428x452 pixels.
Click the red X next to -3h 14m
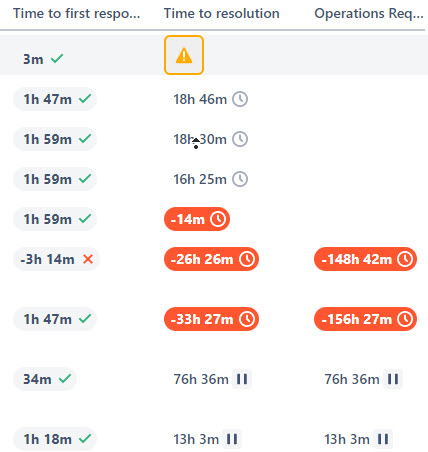point(88,259)
